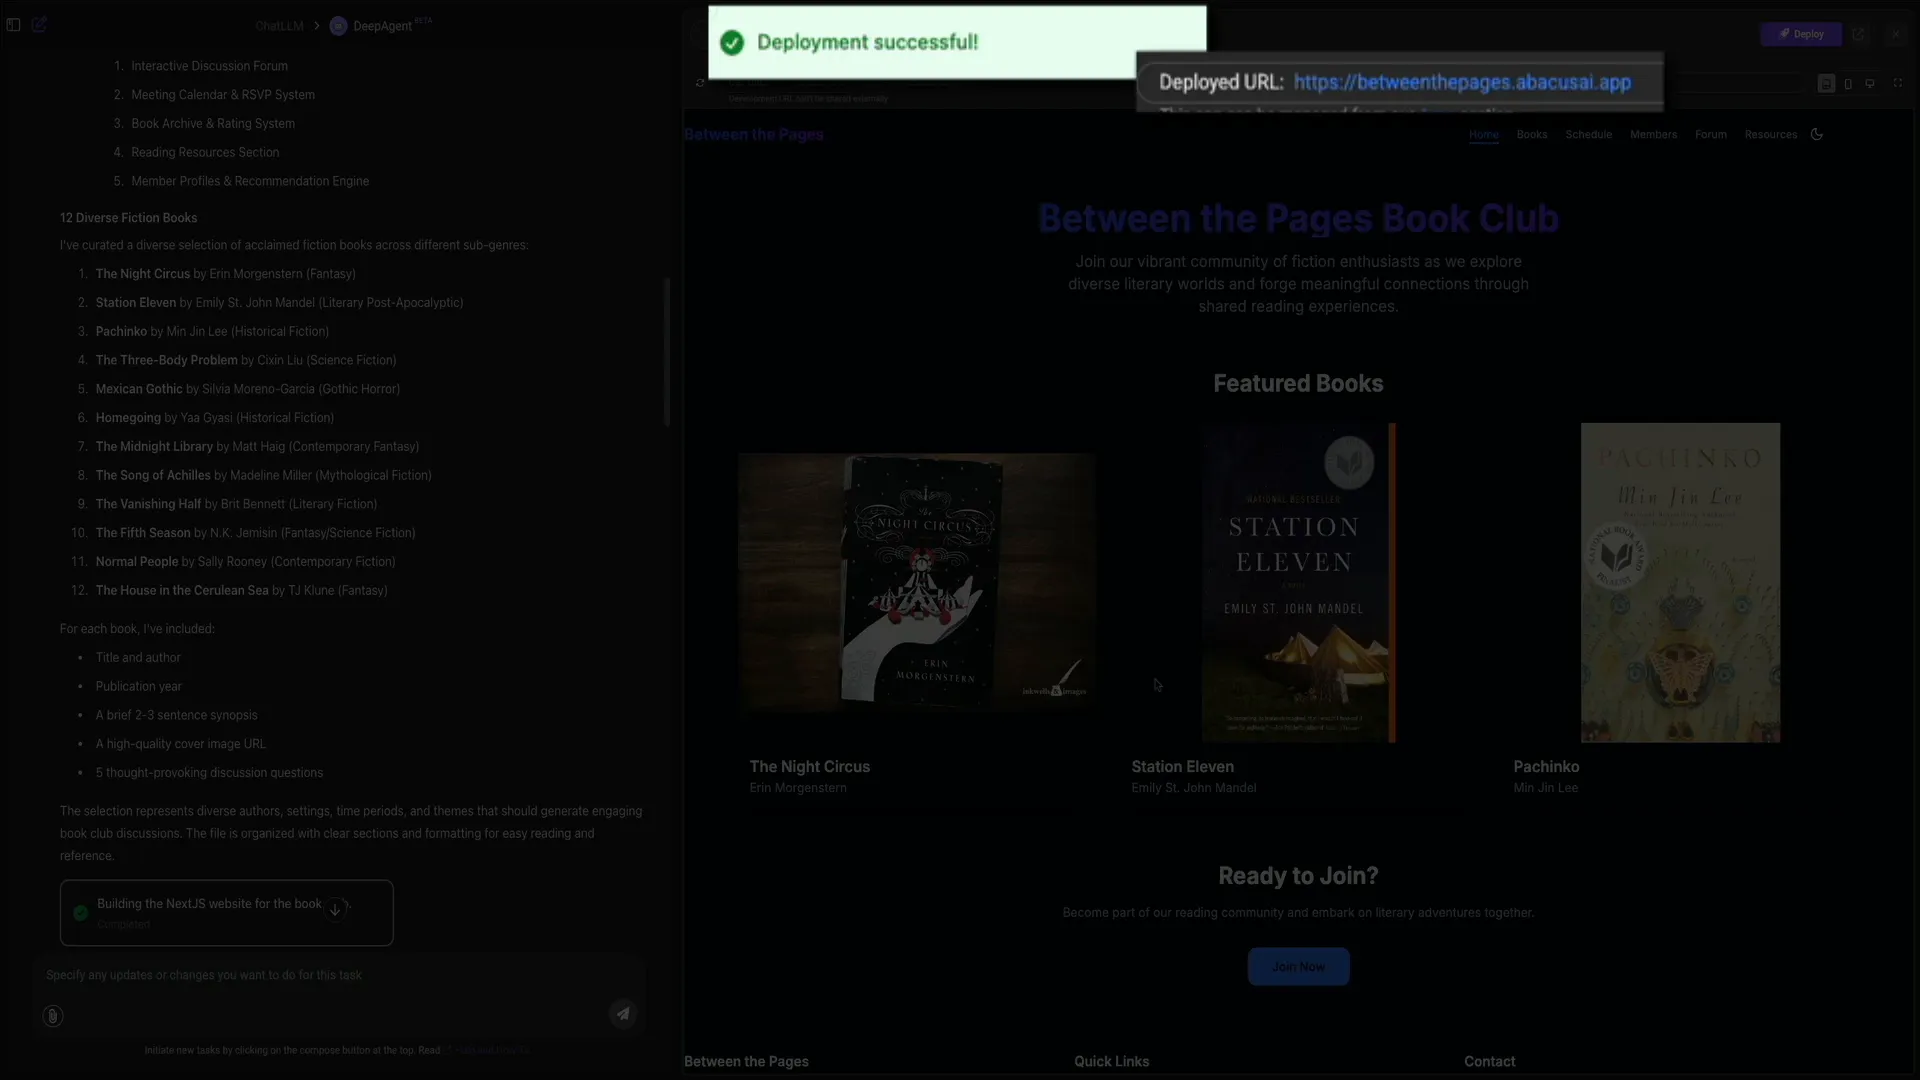Click the fullscreen preview icon

(1898, 84)
